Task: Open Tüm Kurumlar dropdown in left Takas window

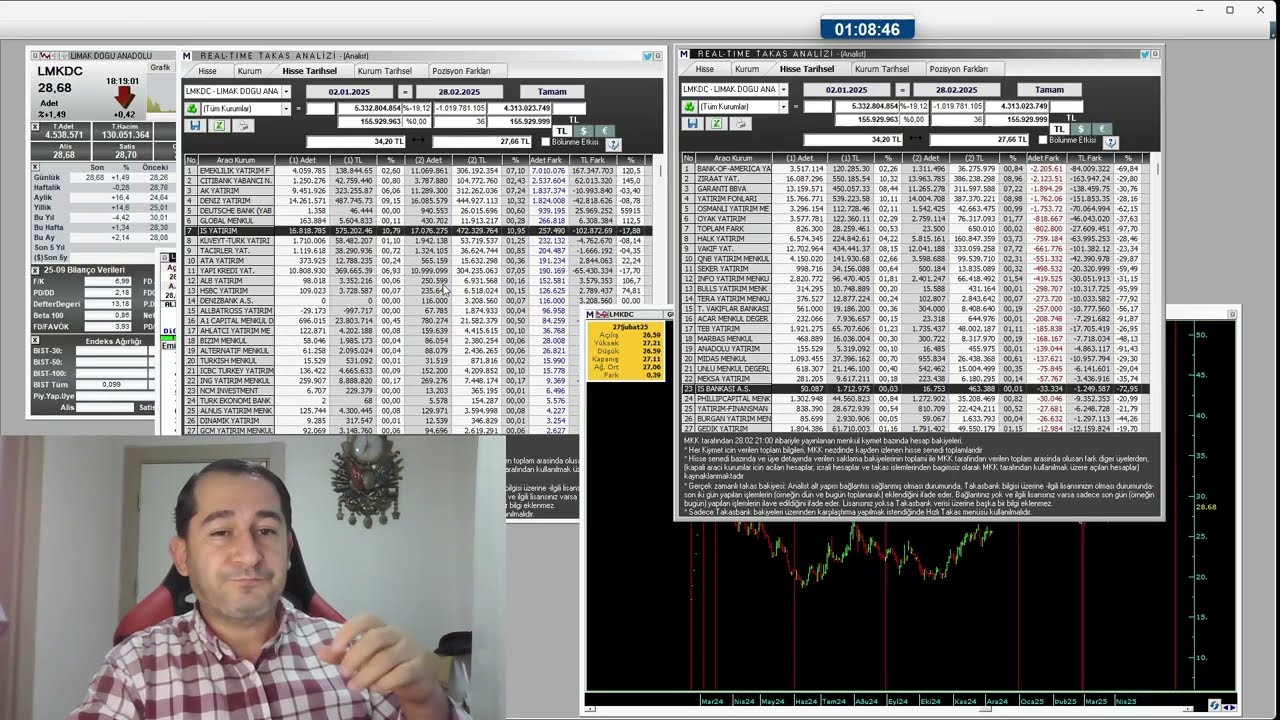Action: pyautogui.click(x=286, y=108)
